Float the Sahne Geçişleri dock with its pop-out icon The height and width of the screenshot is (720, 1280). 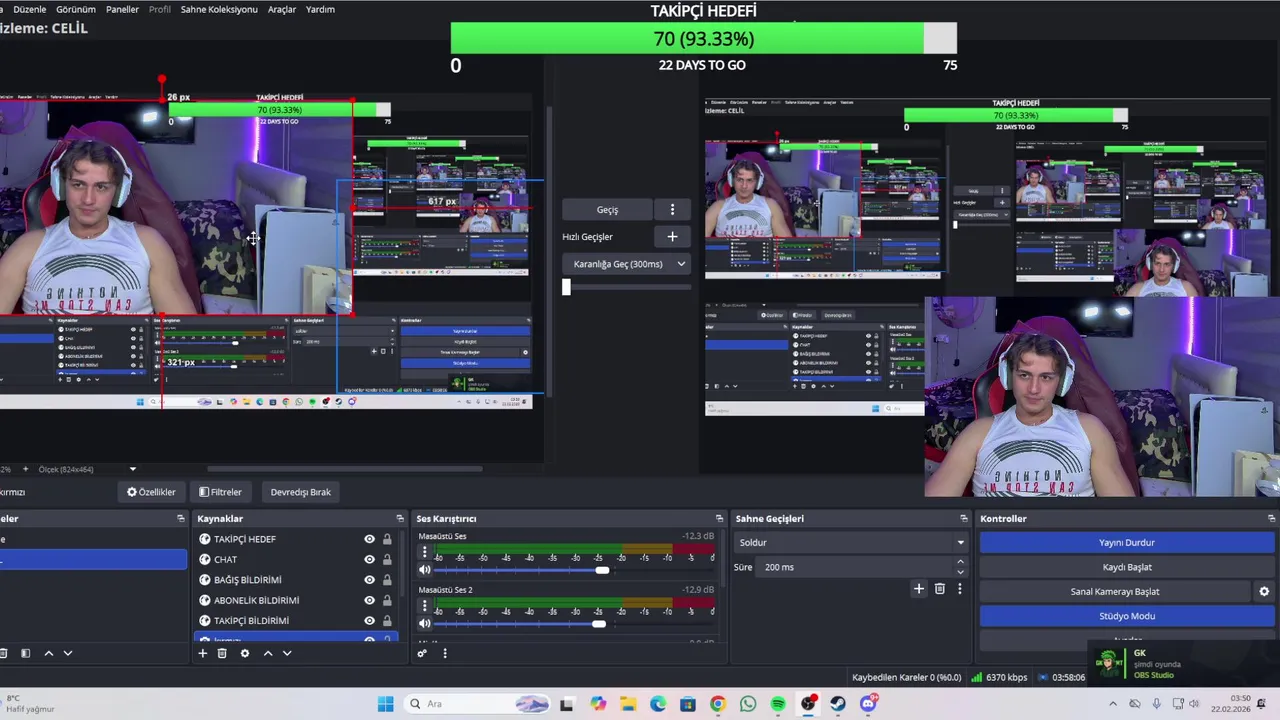coord(964,518)
